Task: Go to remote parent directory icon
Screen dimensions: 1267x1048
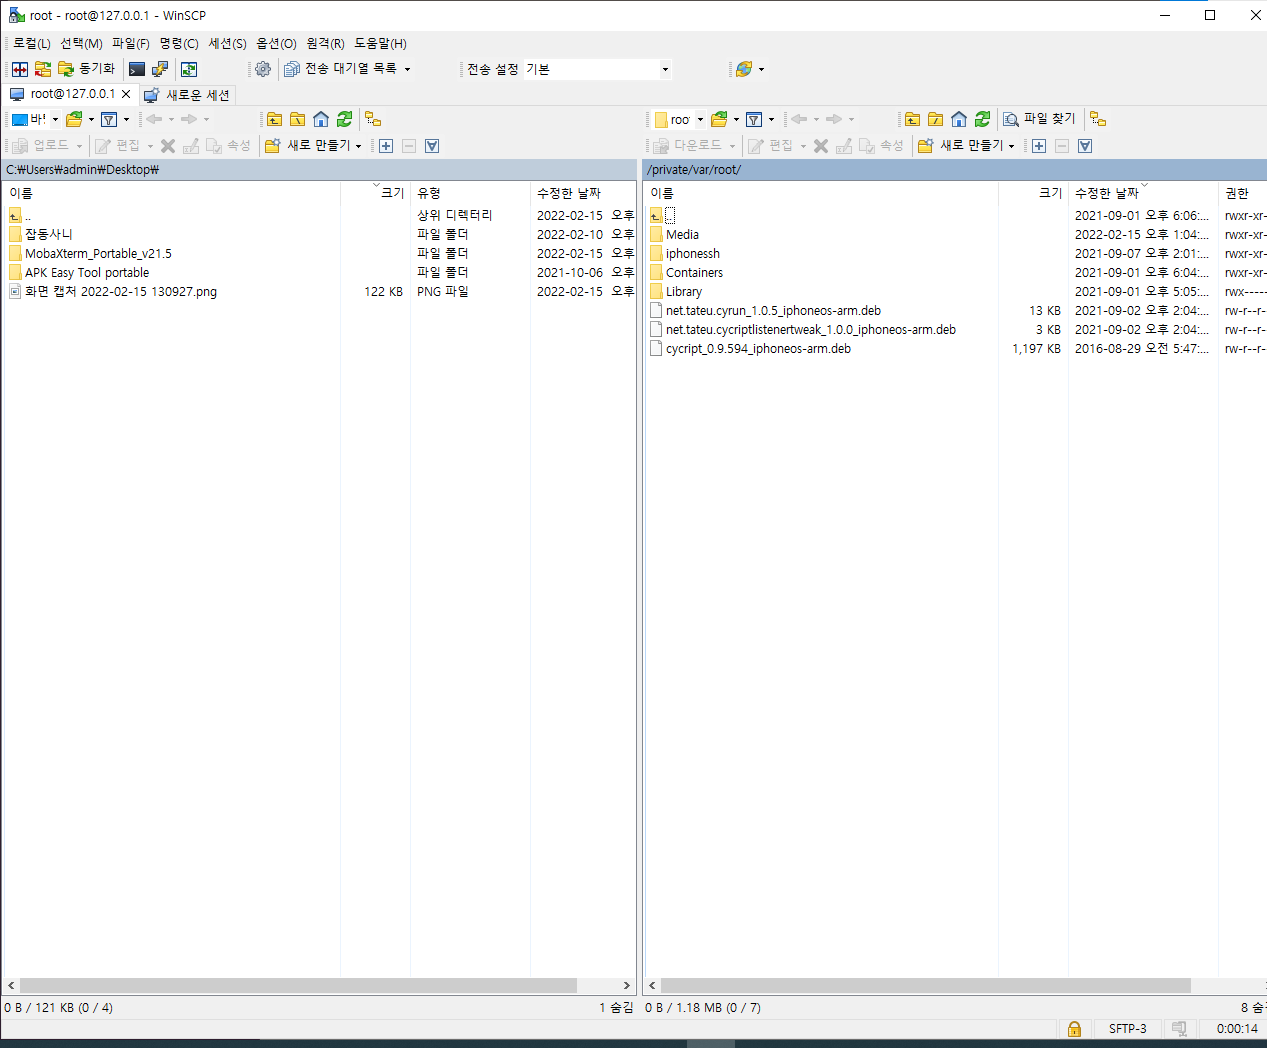Action: 912,119
